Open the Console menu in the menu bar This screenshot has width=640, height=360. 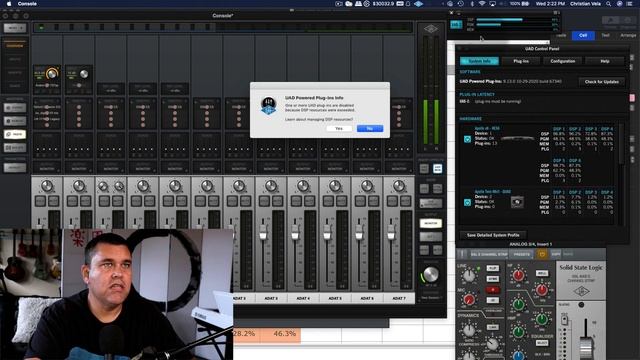click(27, 4)
